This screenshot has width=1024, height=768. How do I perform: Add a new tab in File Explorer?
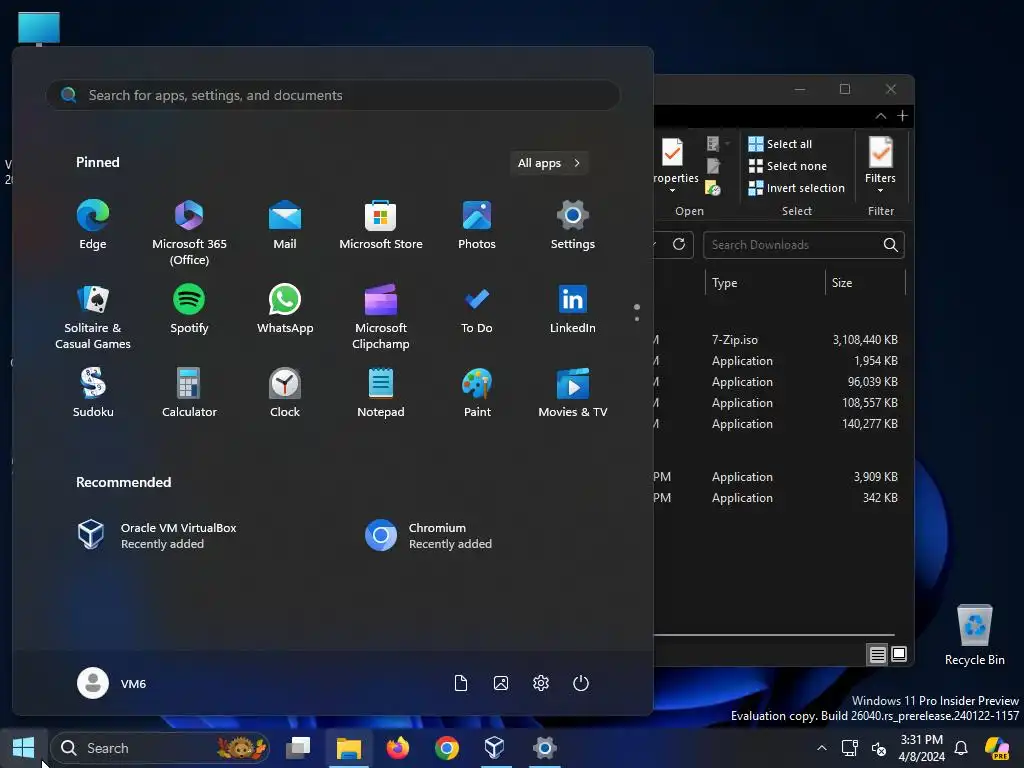point(903,116)
